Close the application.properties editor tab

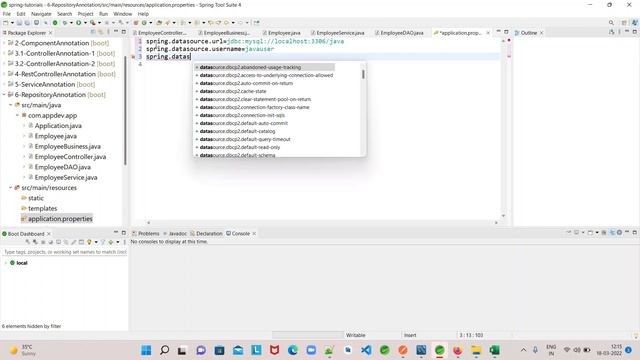coord(488,33)
